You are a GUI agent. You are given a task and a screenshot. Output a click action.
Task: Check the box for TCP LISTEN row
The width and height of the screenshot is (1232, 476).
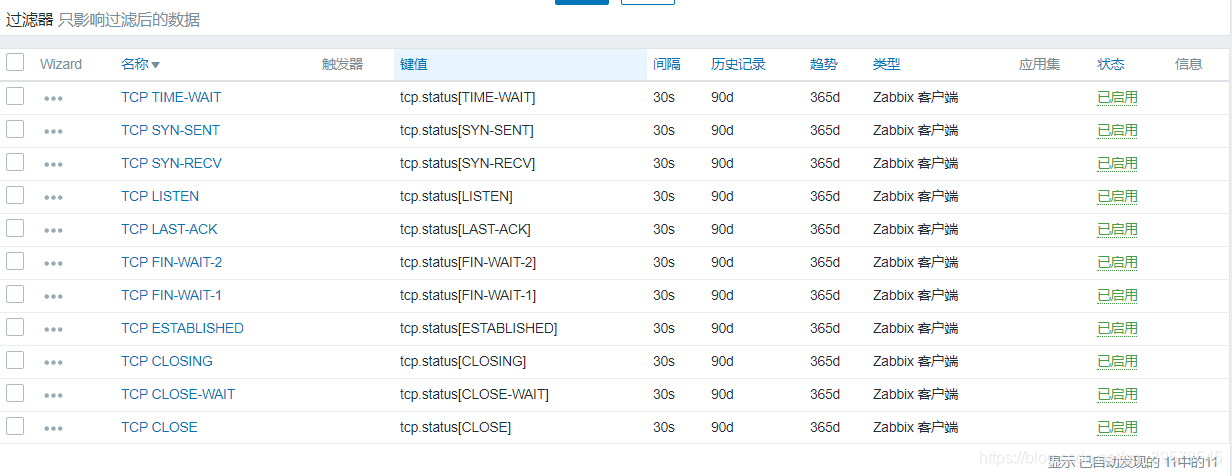point(15,195)
